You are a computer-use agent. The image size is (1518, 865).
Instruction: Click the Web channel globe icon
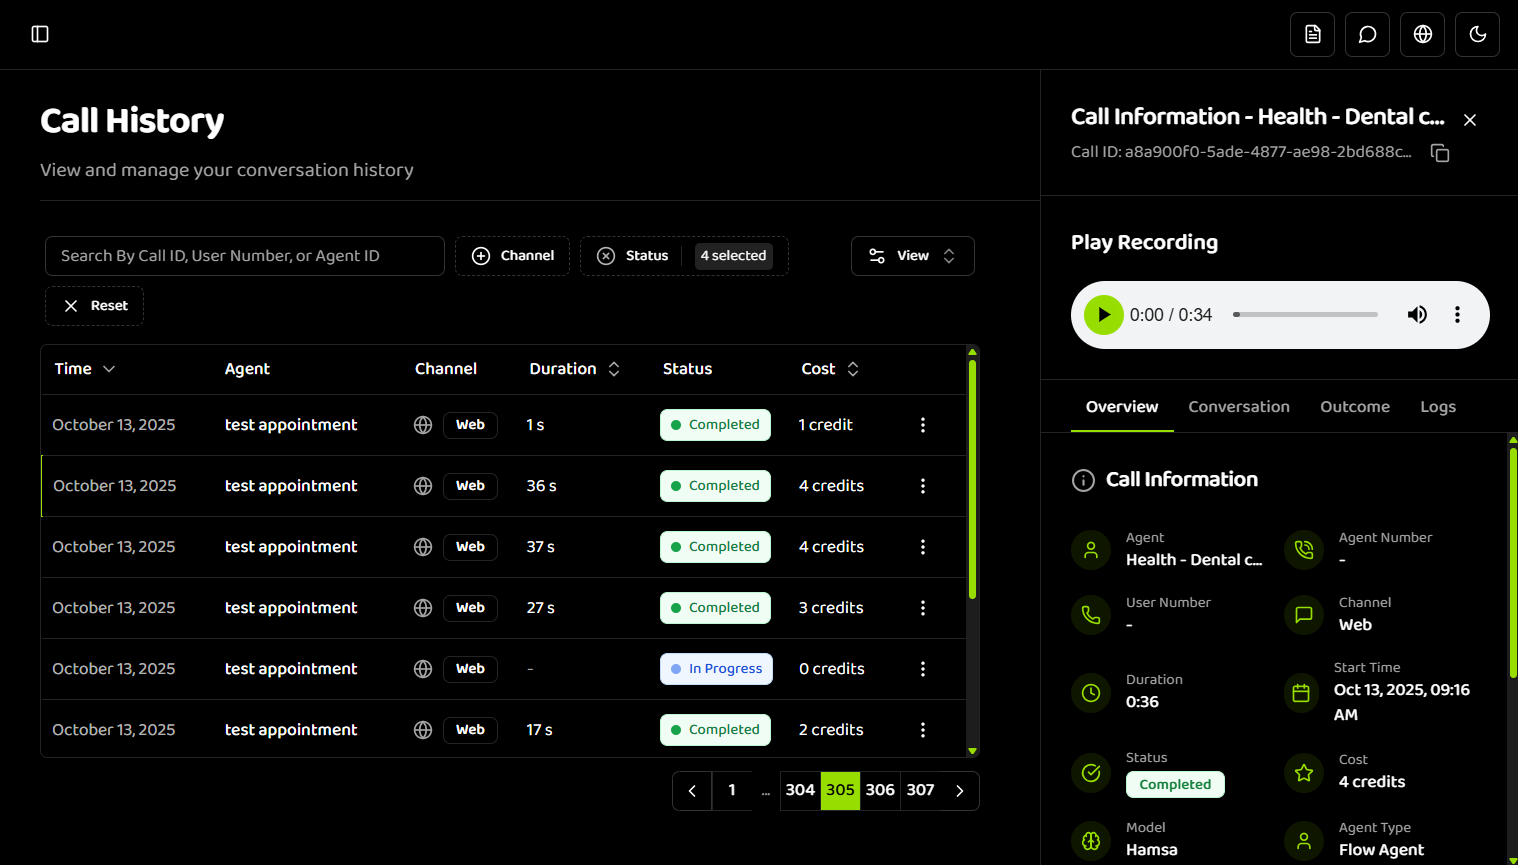pyautogui.click(x=422, y=424)
